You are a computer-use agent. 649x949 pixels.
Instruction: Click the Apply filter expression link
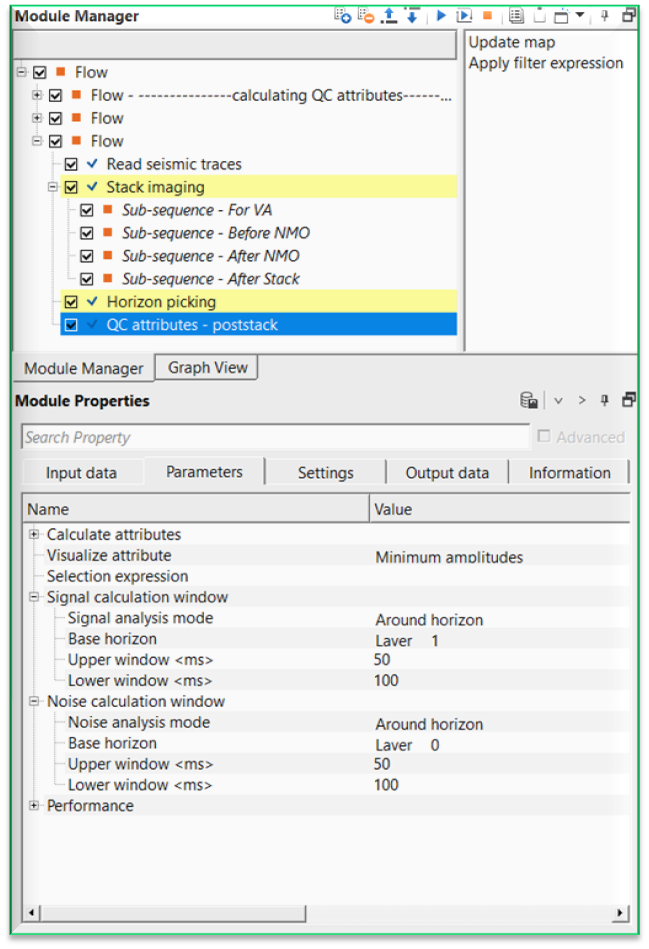pyautogui.click(x=545, y=62)
